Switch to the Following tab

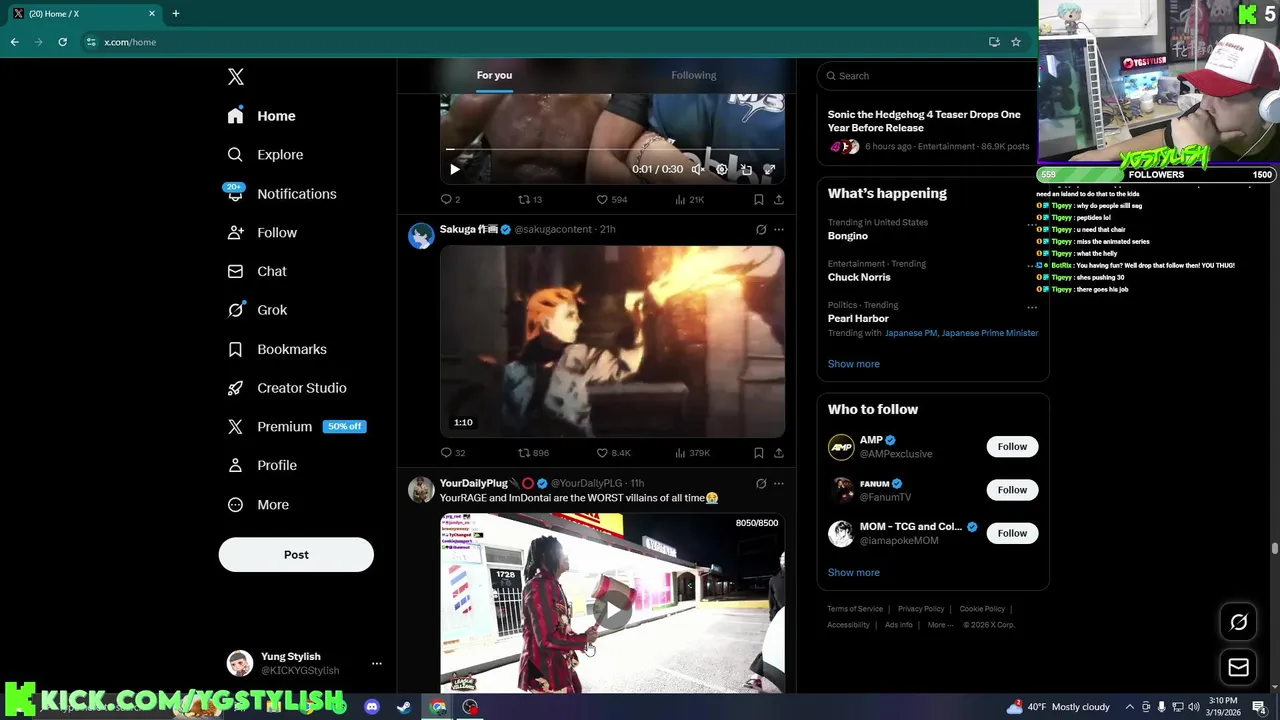693,75
